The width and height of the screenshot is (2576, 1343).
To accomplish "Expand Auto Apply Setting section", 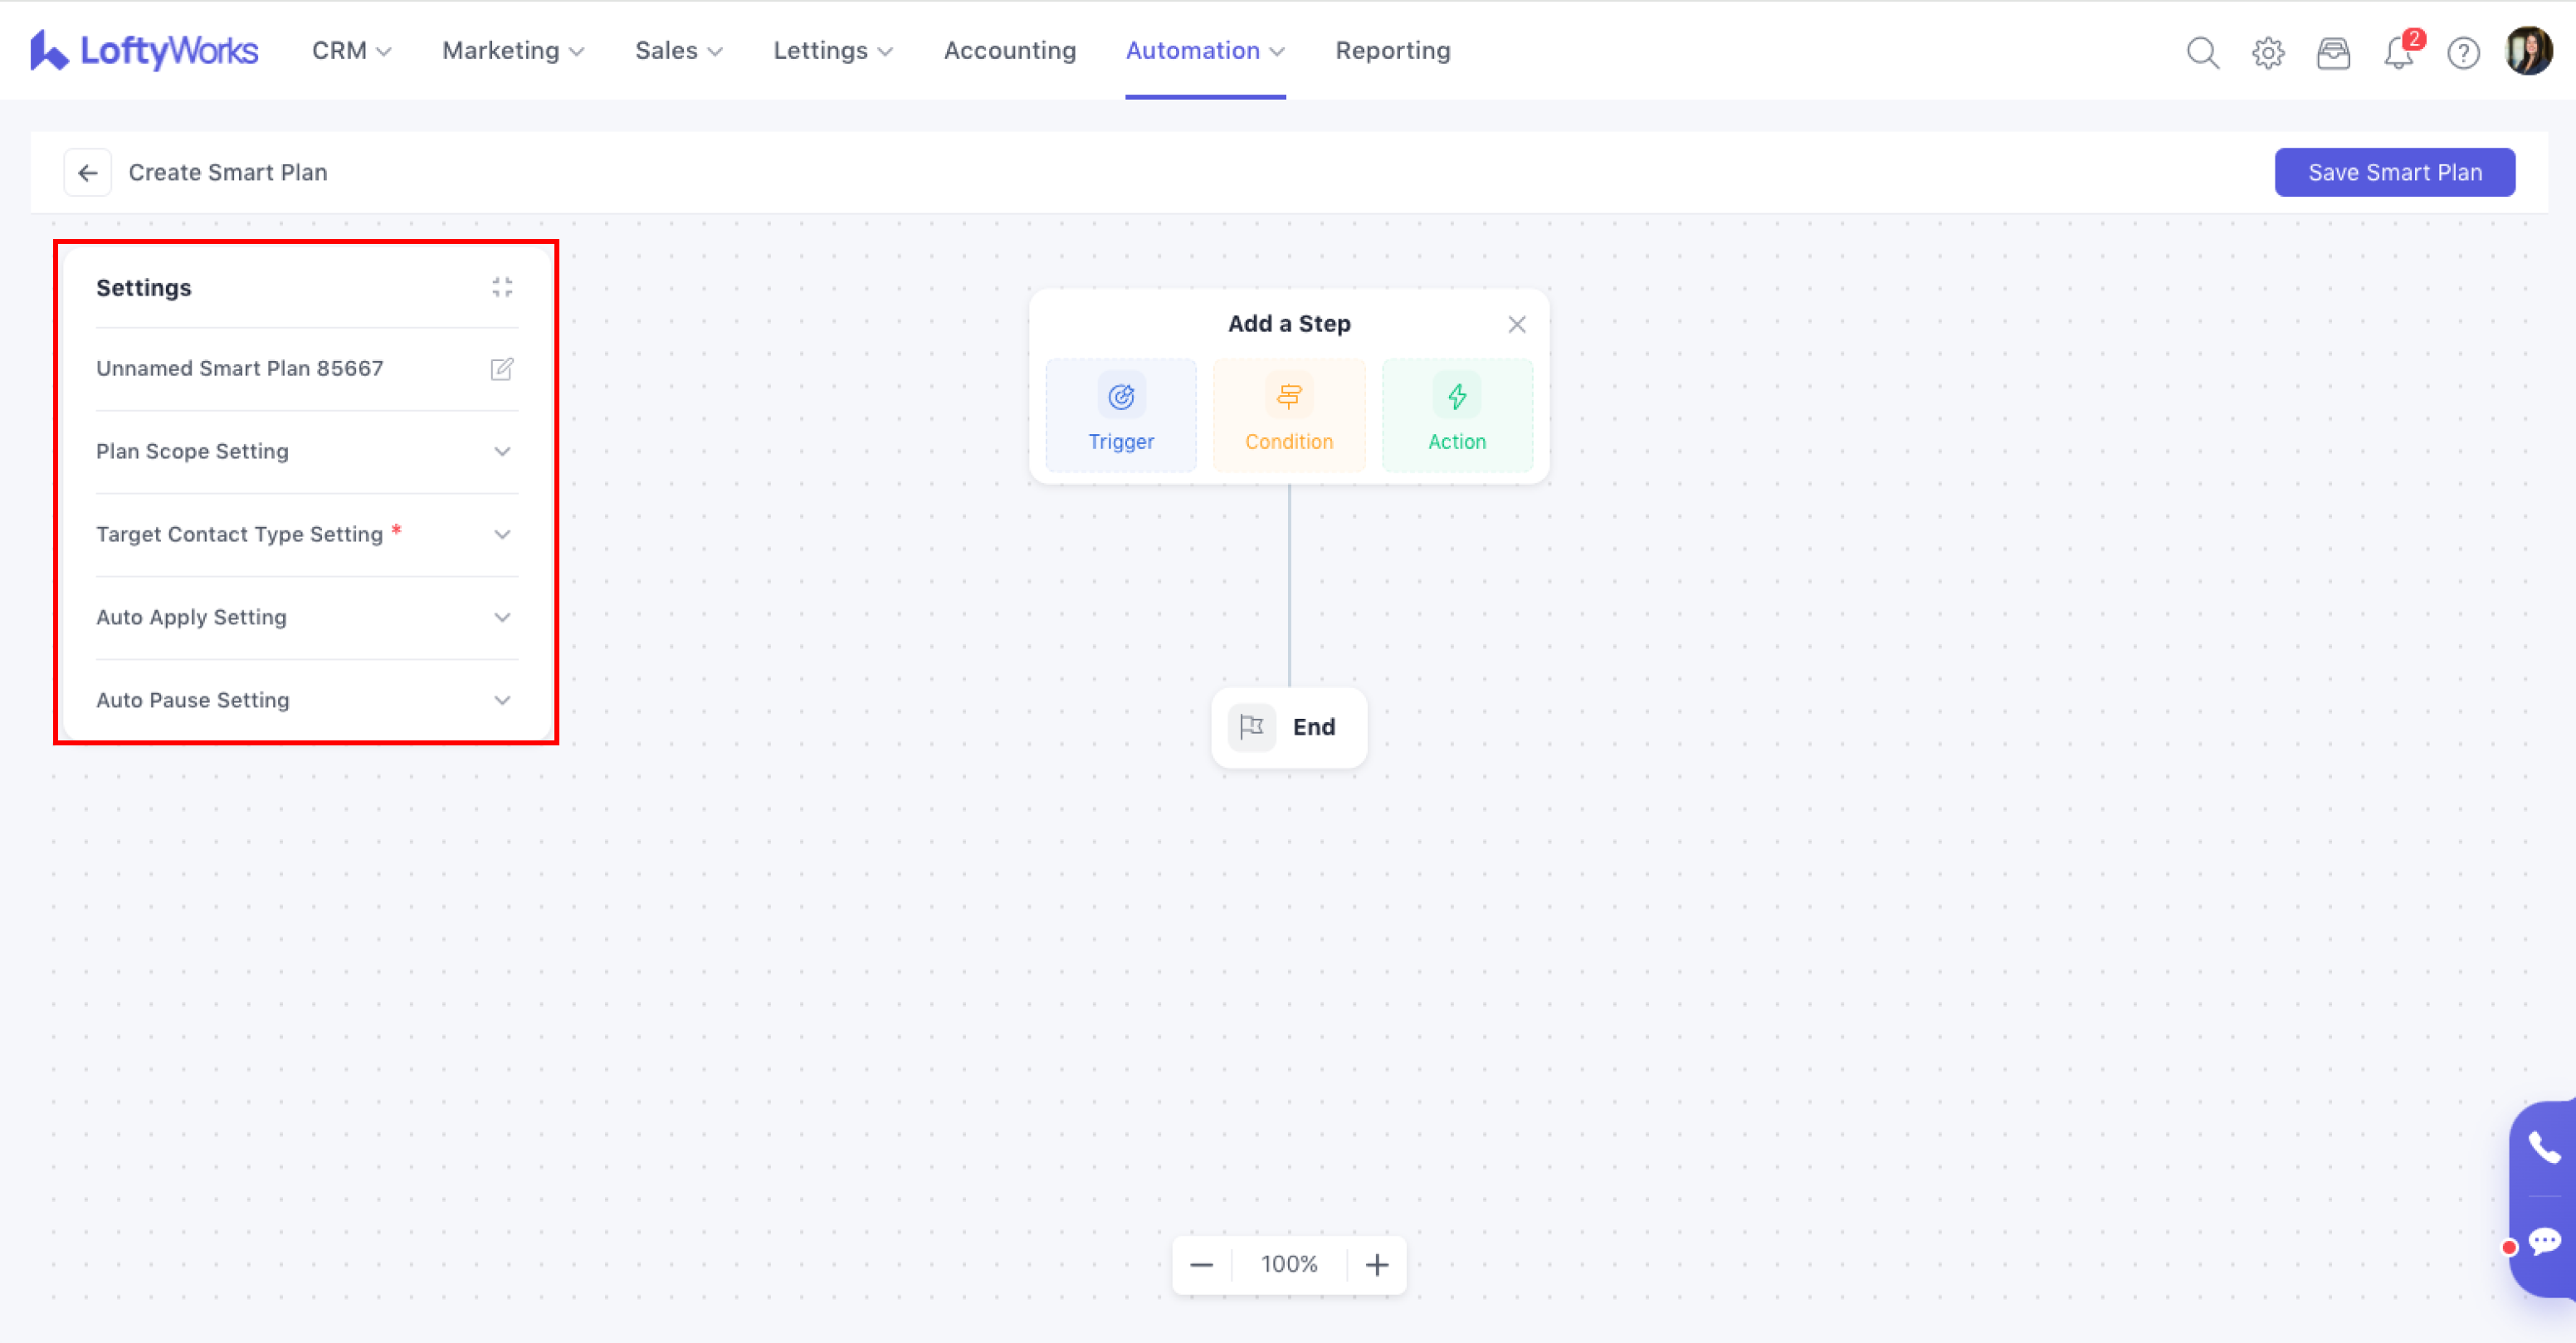I will (502, 618).
